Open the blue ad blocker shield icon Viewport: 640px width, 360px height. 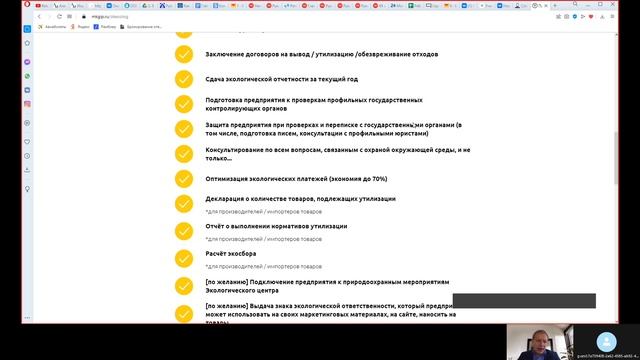575,17
